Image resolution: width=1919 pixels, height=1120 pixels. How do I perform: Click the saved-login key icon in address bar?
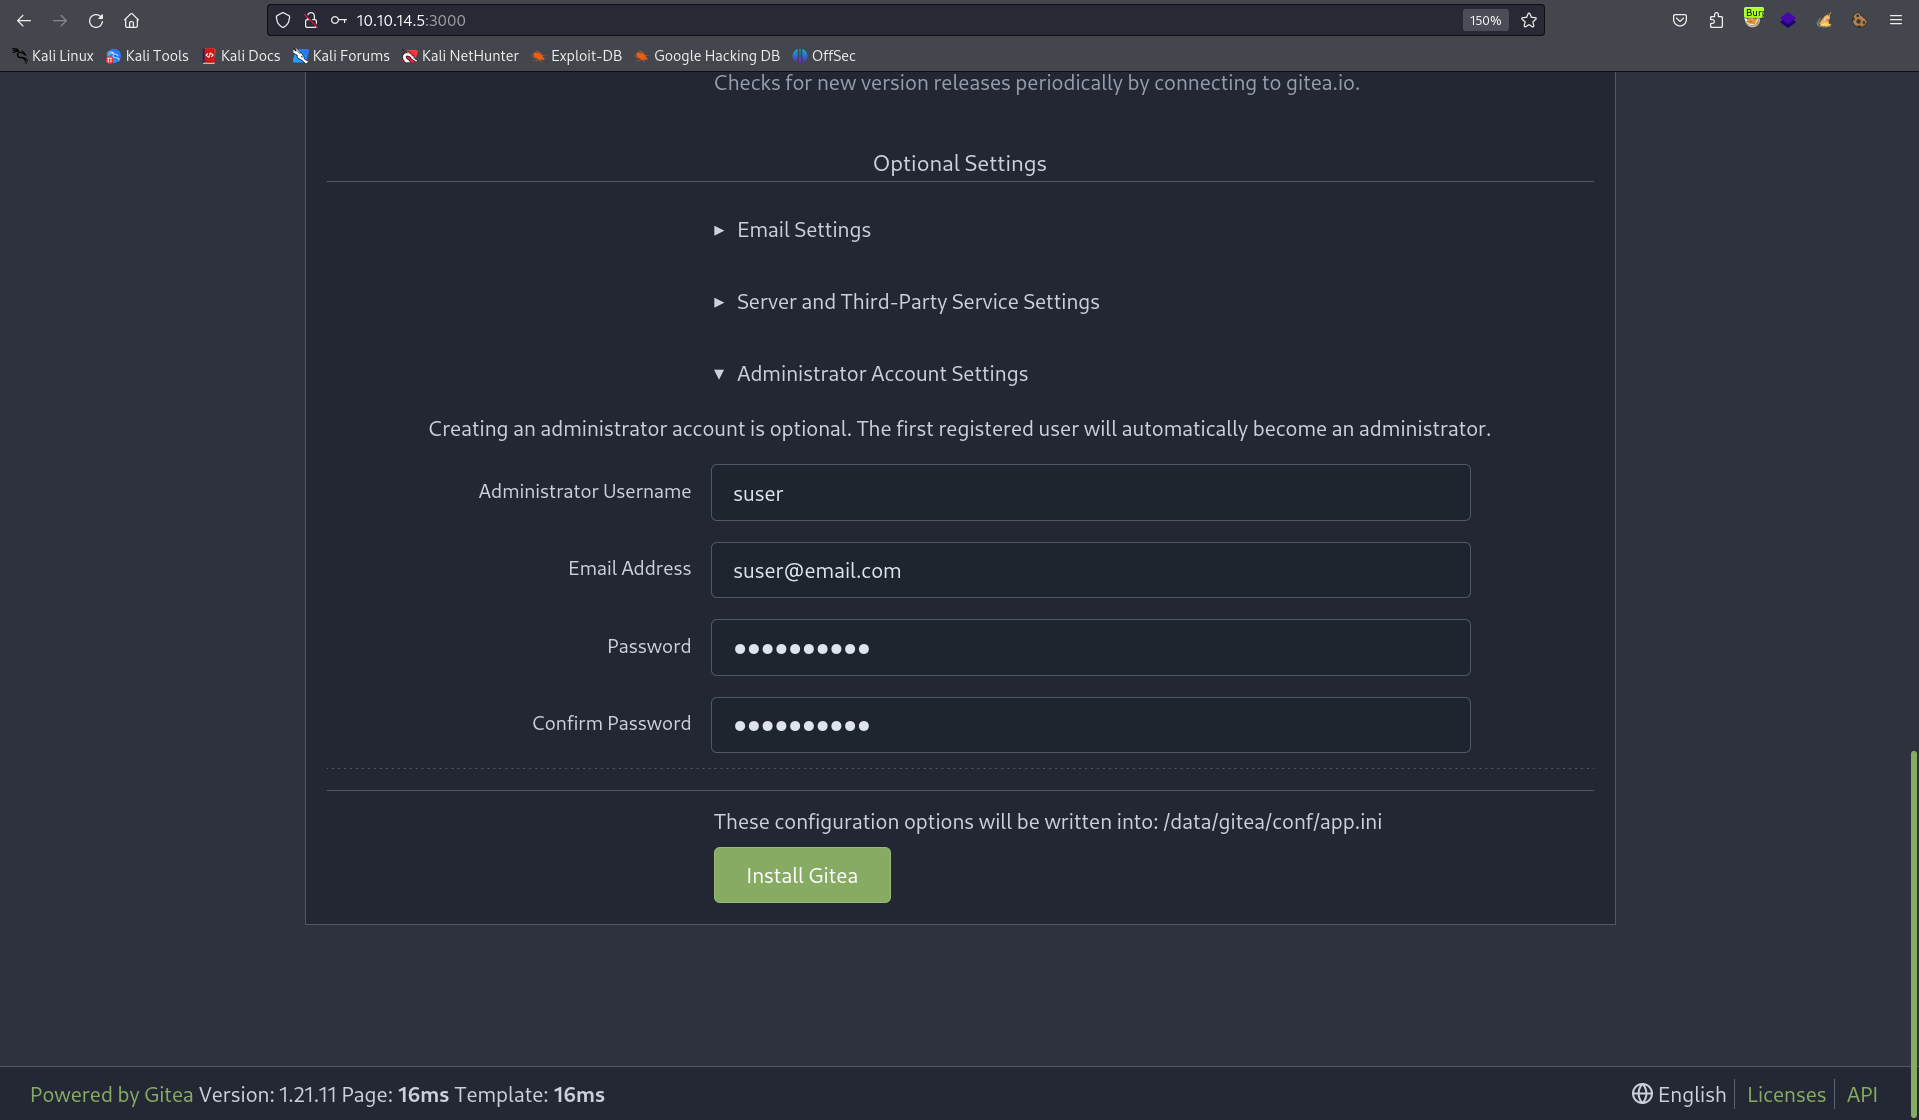pyautogui.click(x=339, y=20)
